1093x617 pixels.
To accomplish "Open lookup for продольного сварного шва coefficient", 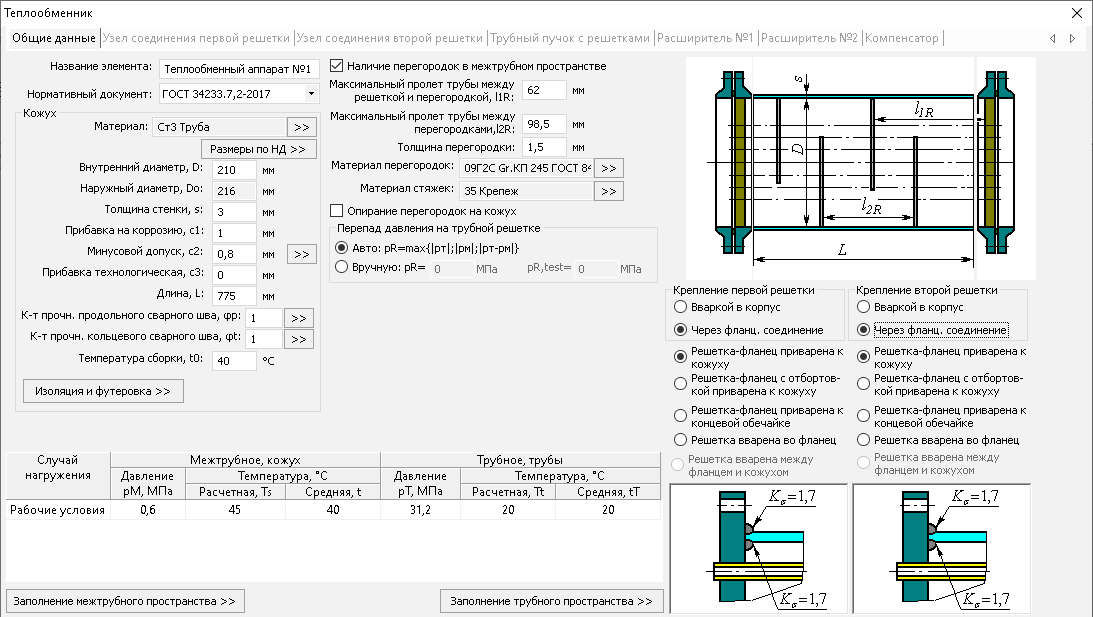I will (299, 318).
